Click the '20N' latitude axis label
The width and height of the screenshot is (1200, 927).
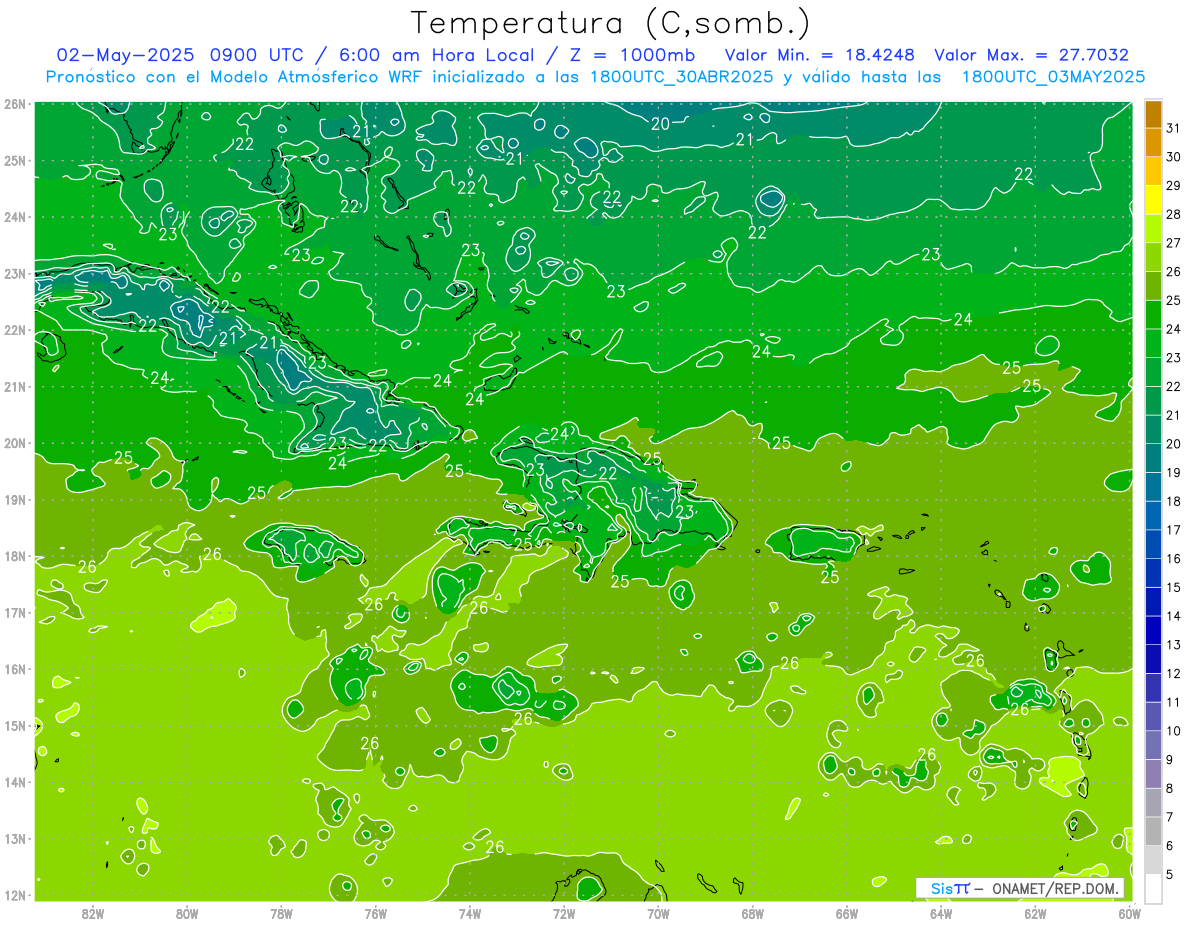coord(14,443)
